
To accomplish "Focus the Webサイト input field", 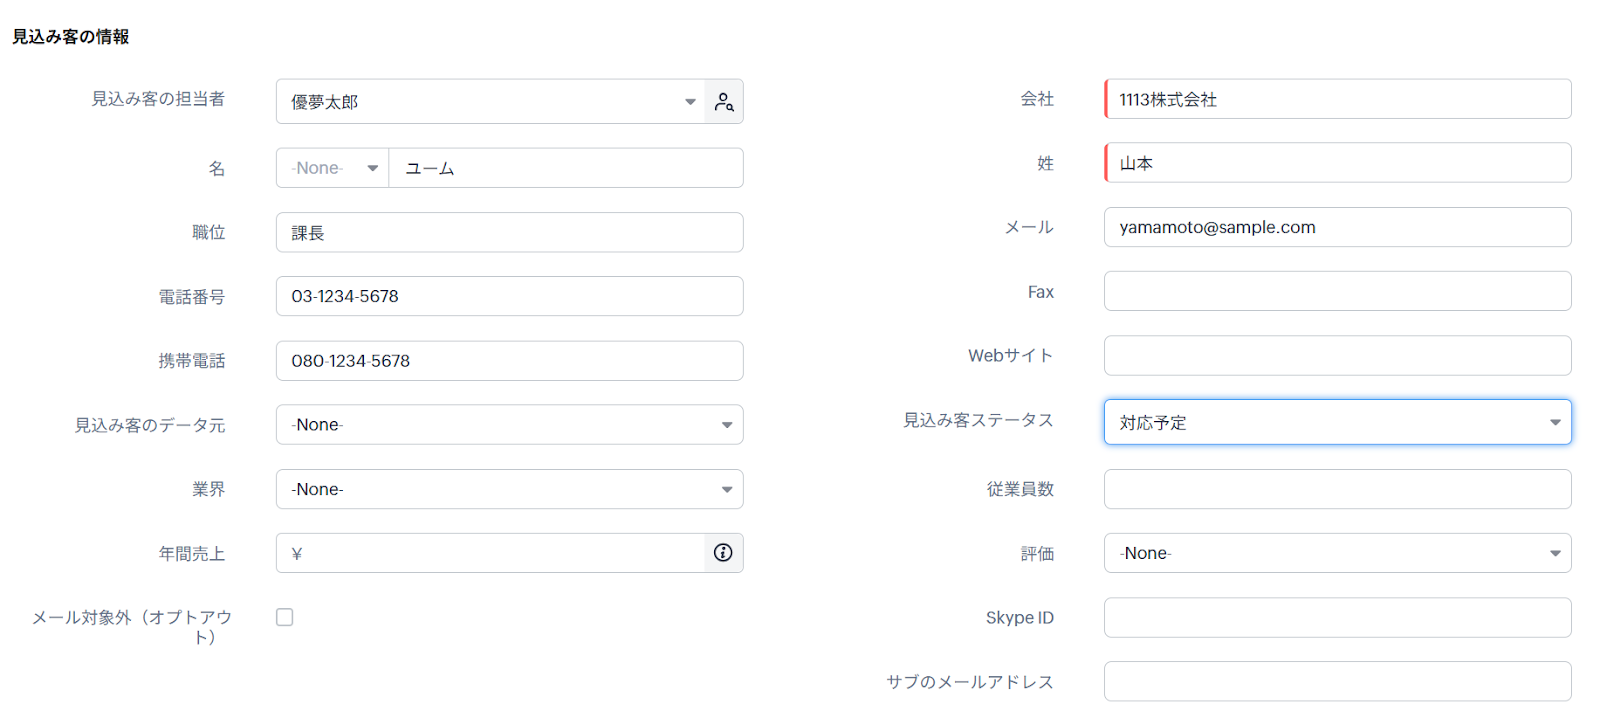I will (1337, 355).
